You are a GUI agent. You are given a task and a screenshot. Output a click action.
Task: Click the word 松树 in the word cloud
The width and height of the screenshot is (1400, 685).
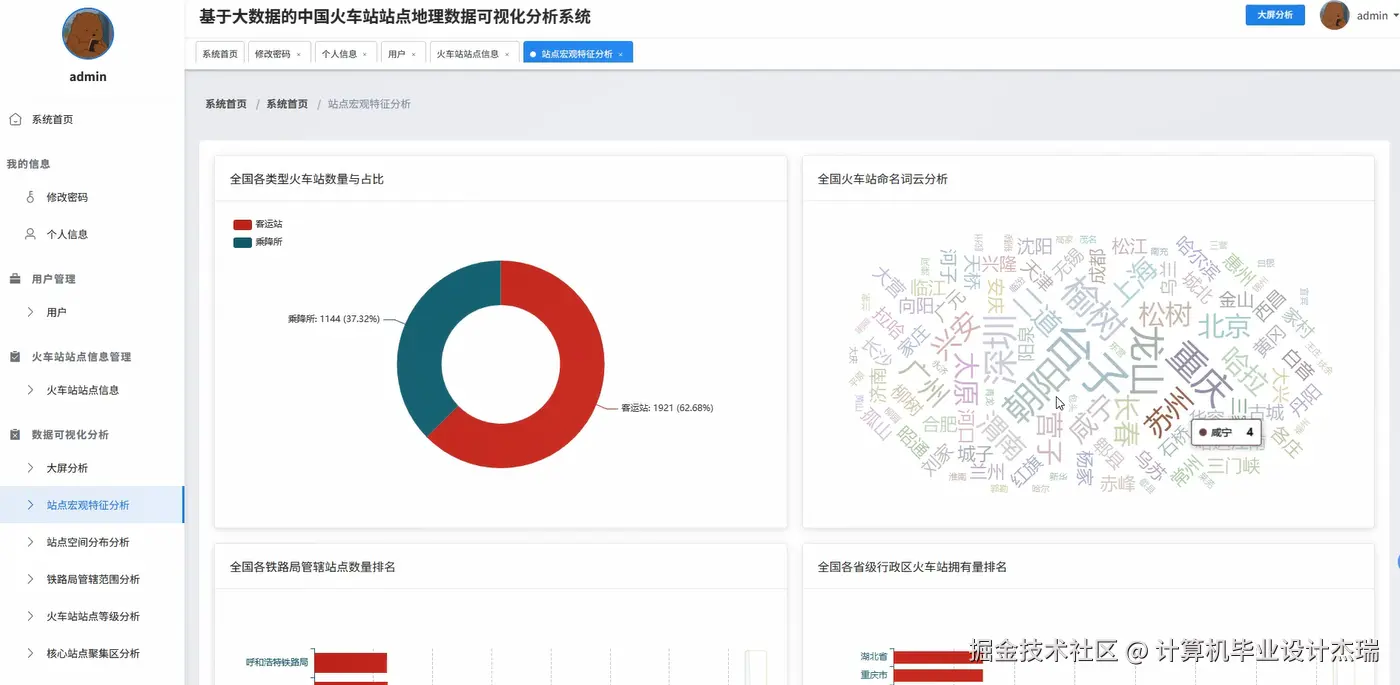click(1163, 314)
